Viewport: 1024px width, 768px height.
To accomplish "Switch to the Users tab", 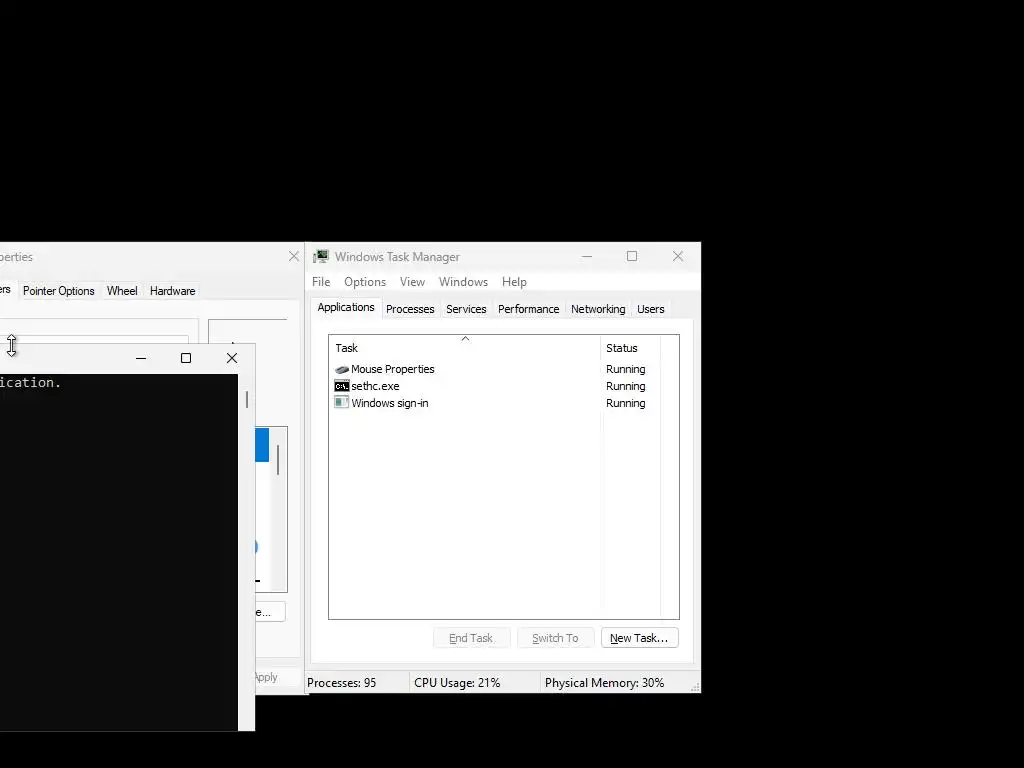I will [650, 309].
